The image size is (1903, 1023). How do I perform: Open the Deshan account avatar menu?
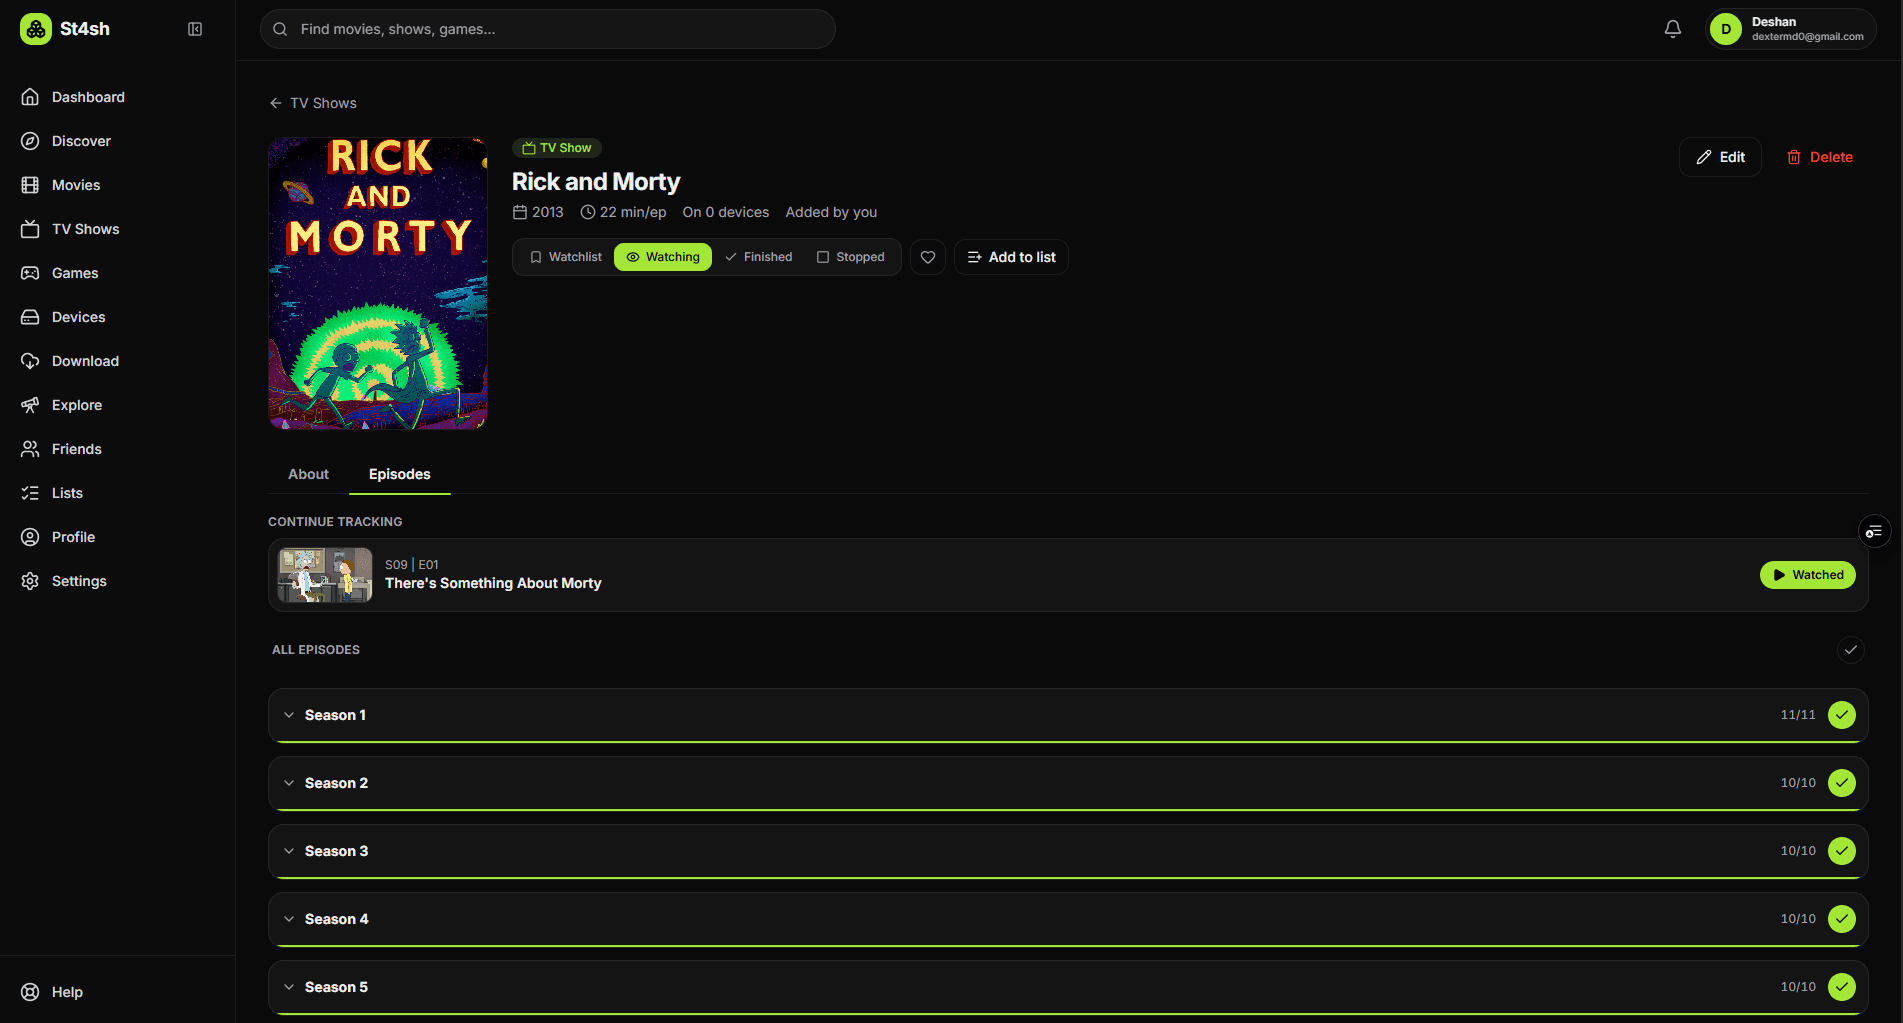pos(1726,29)
